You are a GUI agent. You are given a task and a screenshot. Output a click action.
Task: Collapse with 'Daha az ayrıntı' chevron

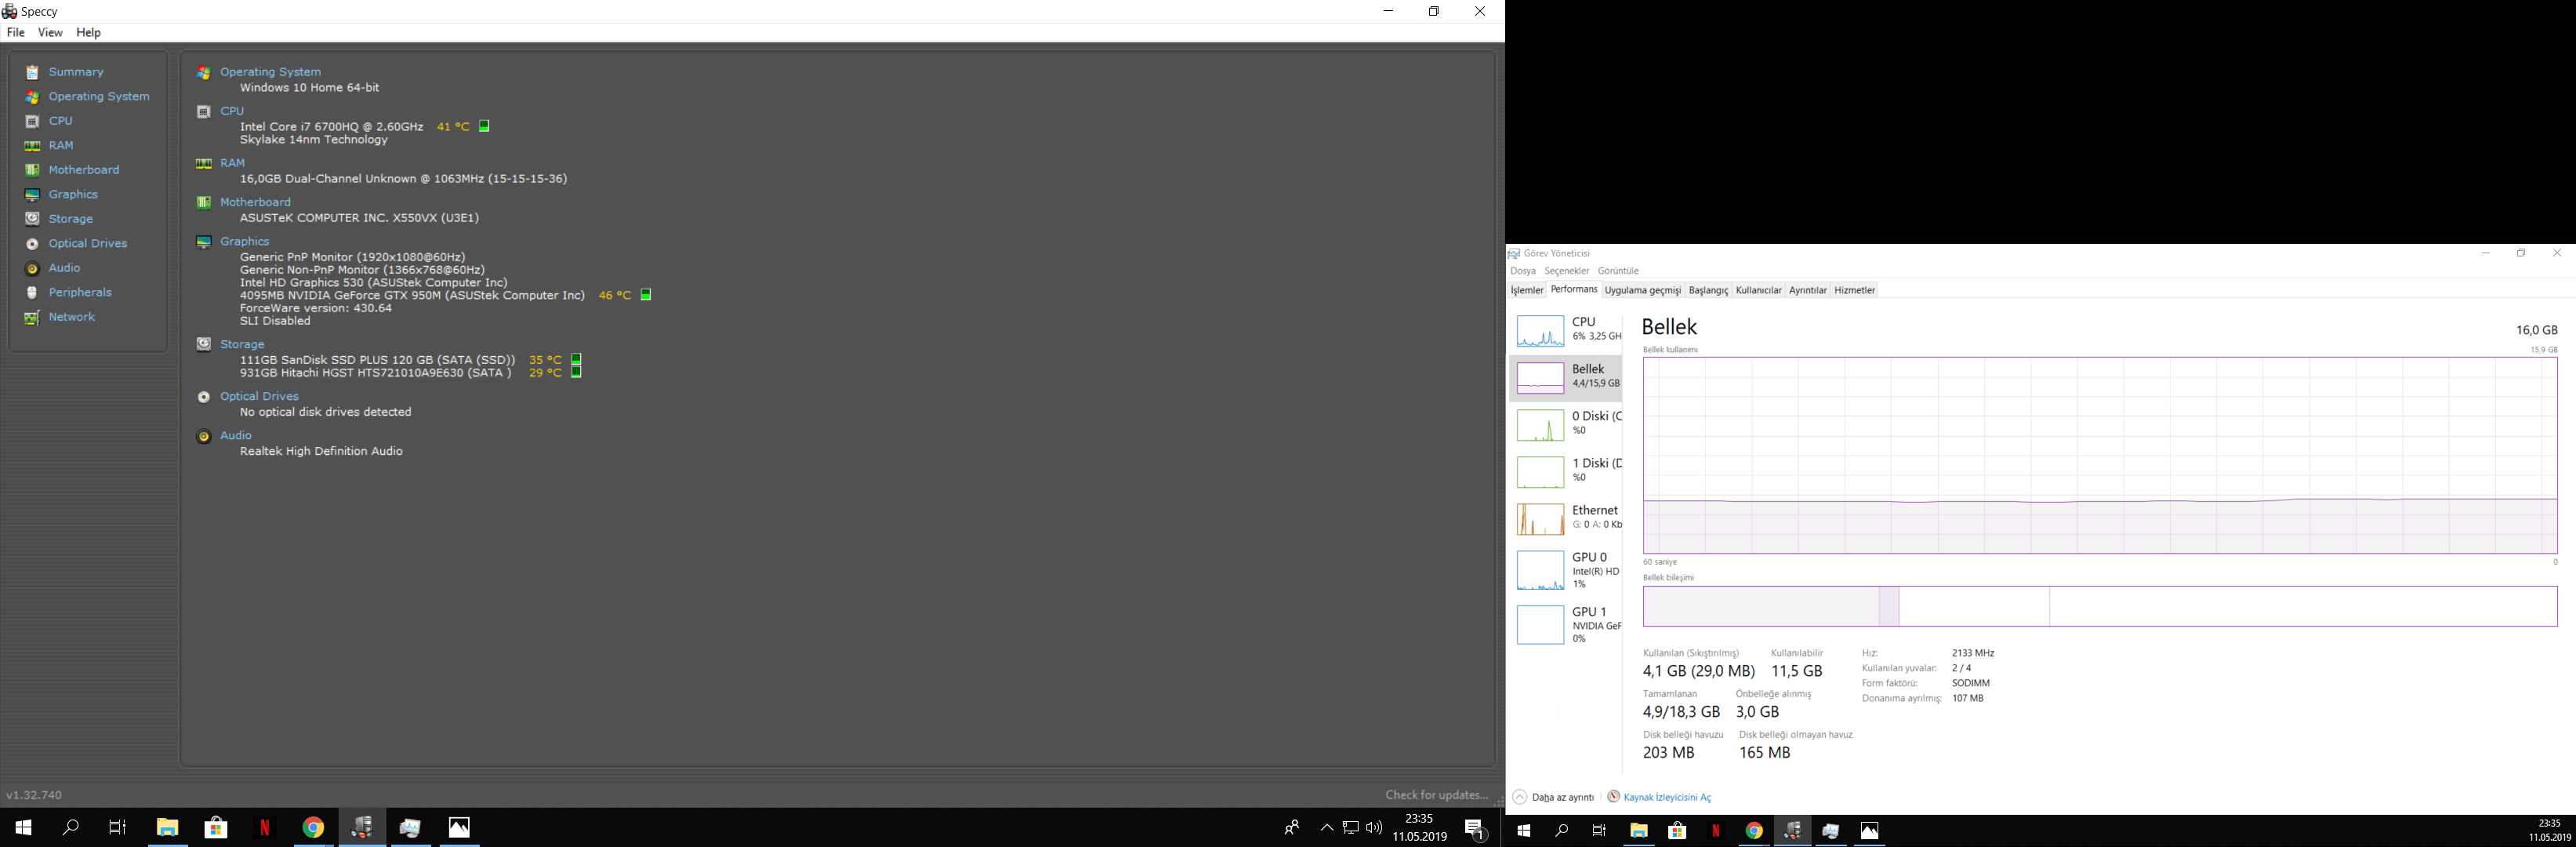tap(1520, 797)
